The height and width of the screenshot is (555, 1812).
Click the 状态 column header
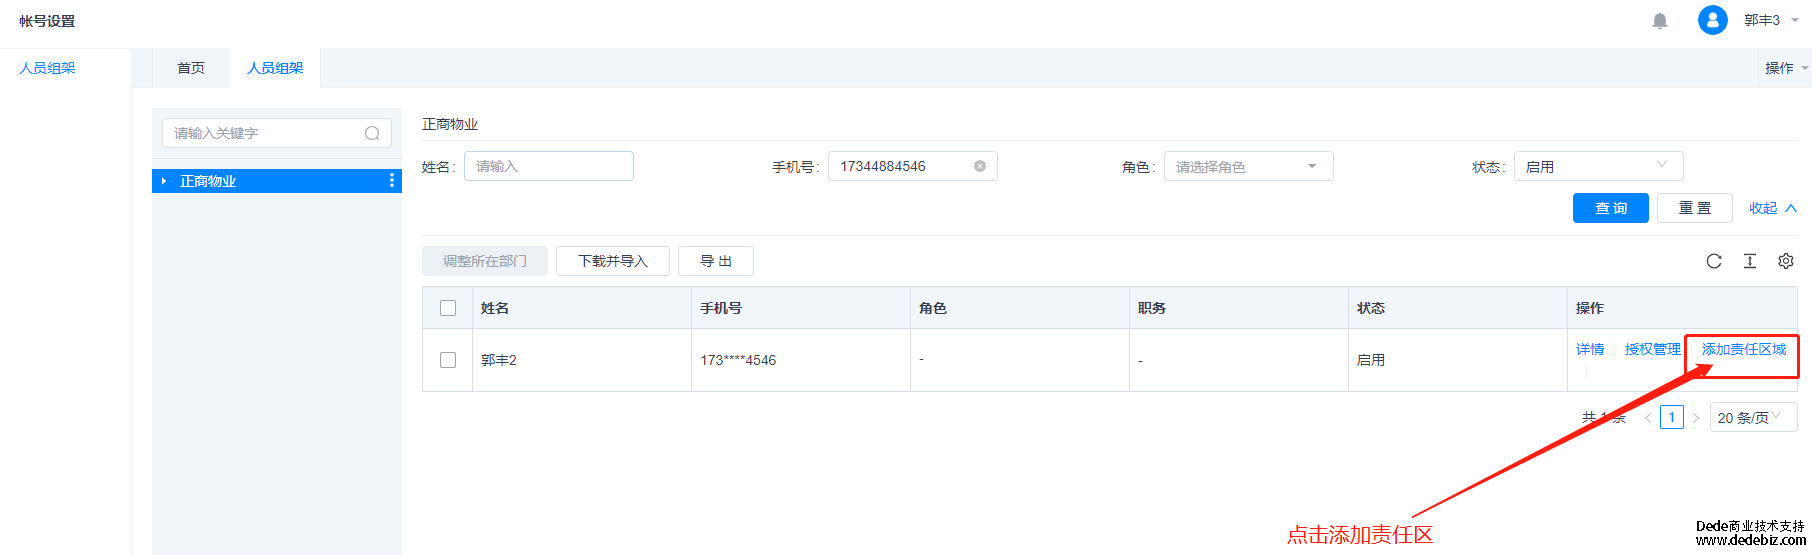[1458, 308]
